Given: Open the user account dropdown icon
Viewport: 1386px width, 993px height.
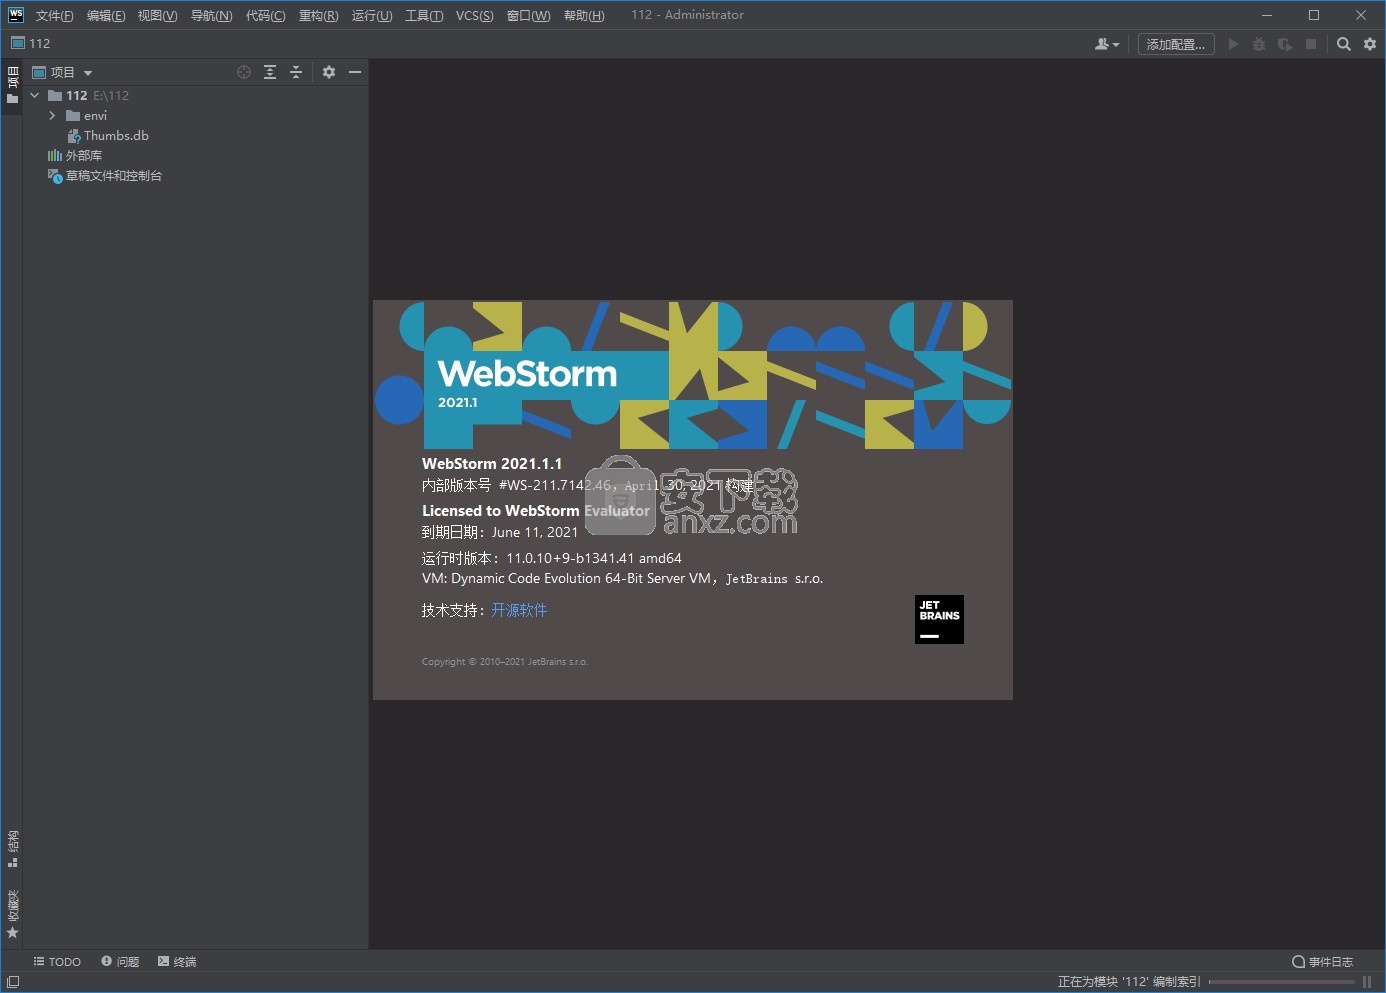Looking at the screenshot, I should tap(1107, 44).
